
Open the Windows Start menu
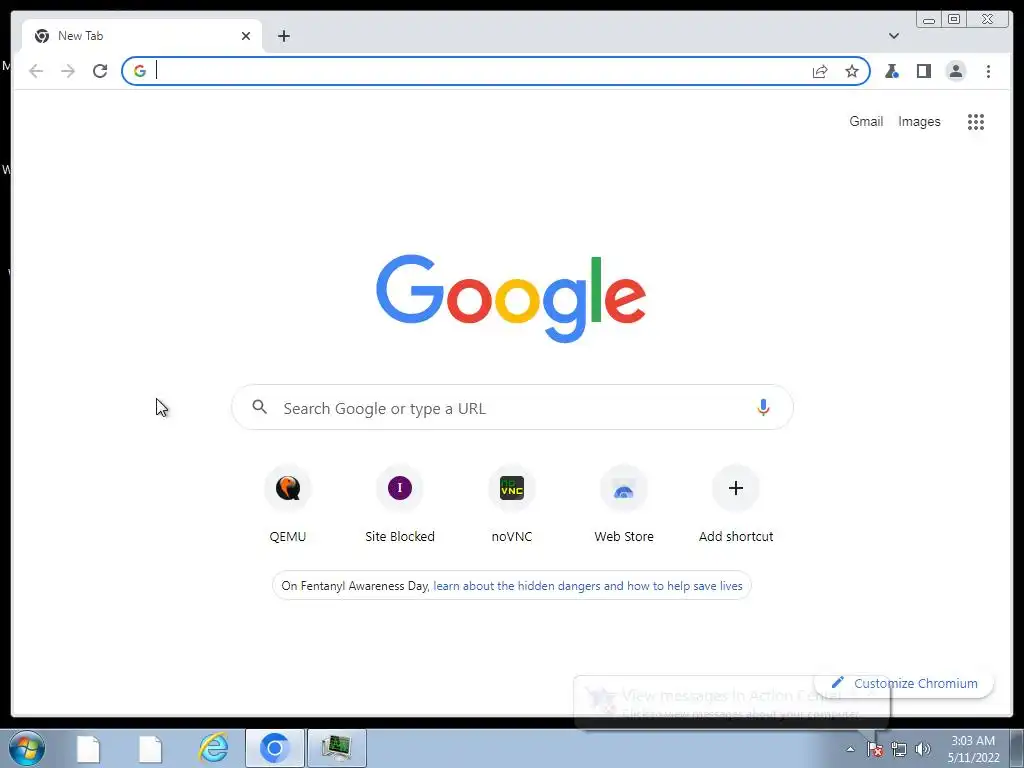coord(26,748)
